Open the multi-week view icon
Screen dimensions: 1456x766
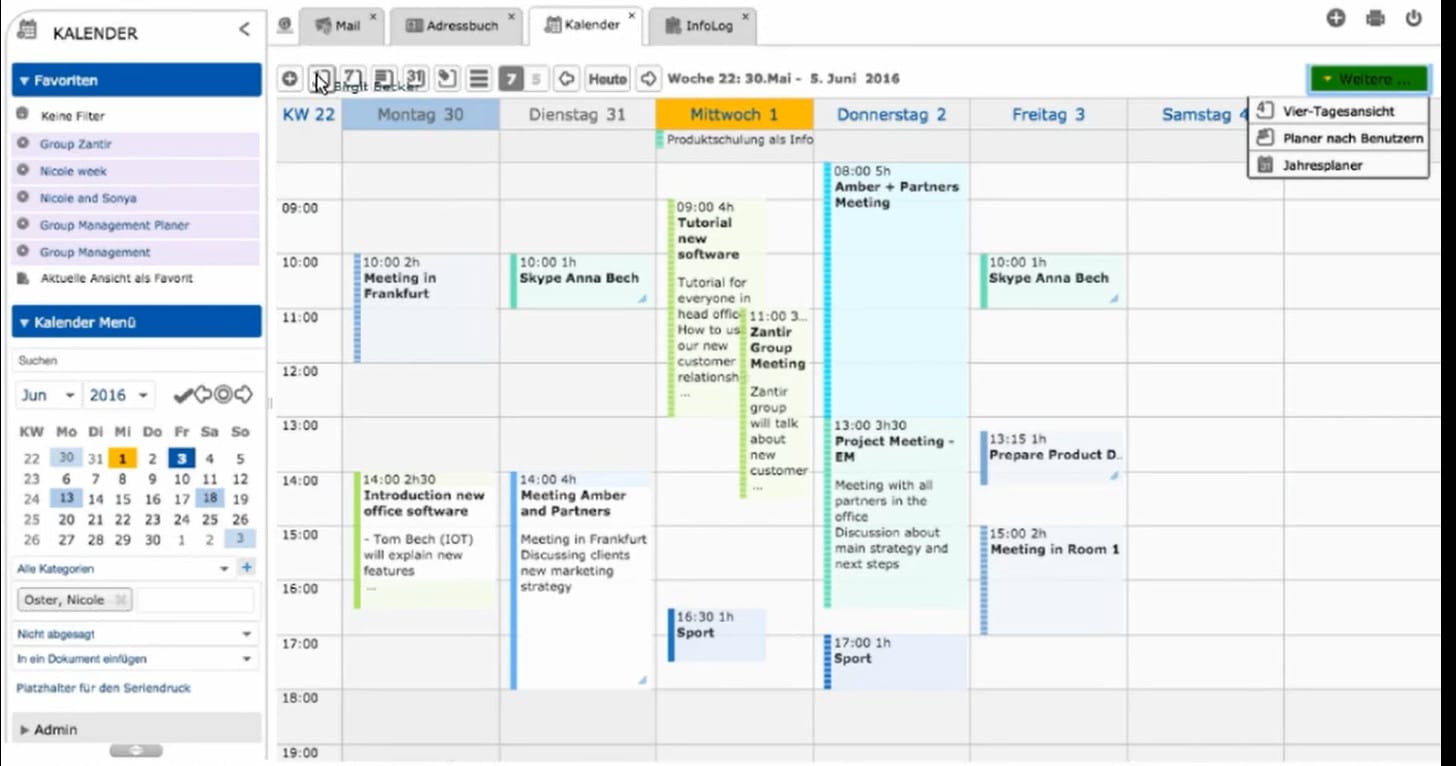click(384, 78)
